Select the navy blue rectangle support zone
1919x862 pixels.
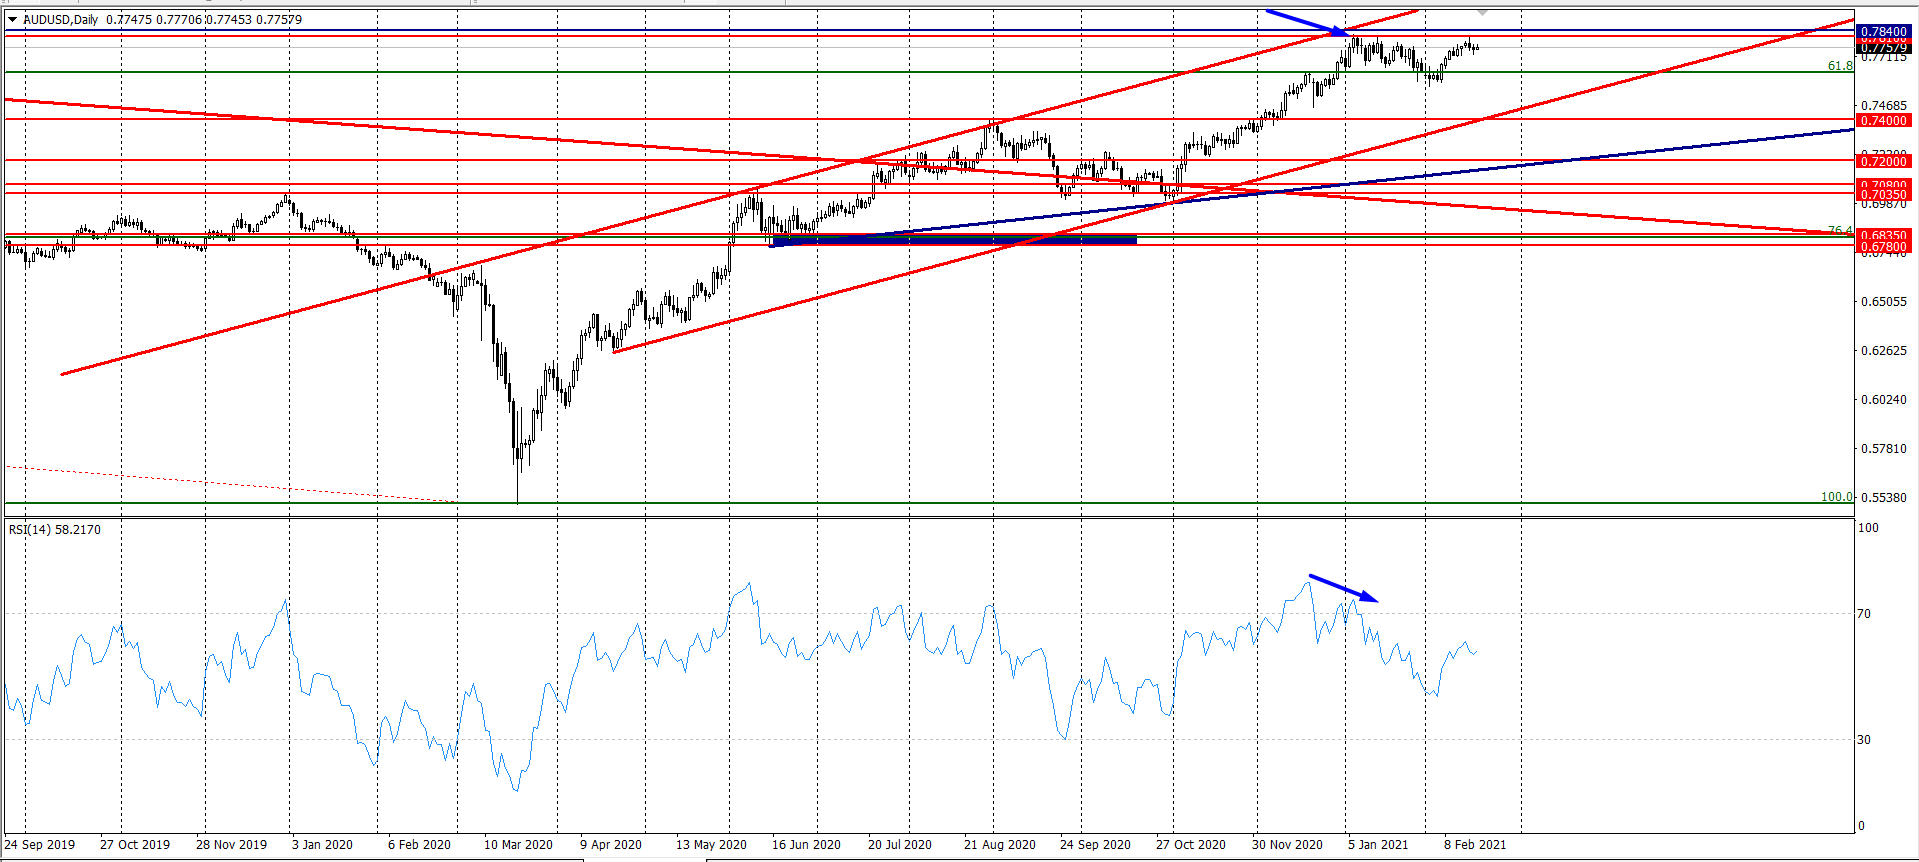coord(954,240)
